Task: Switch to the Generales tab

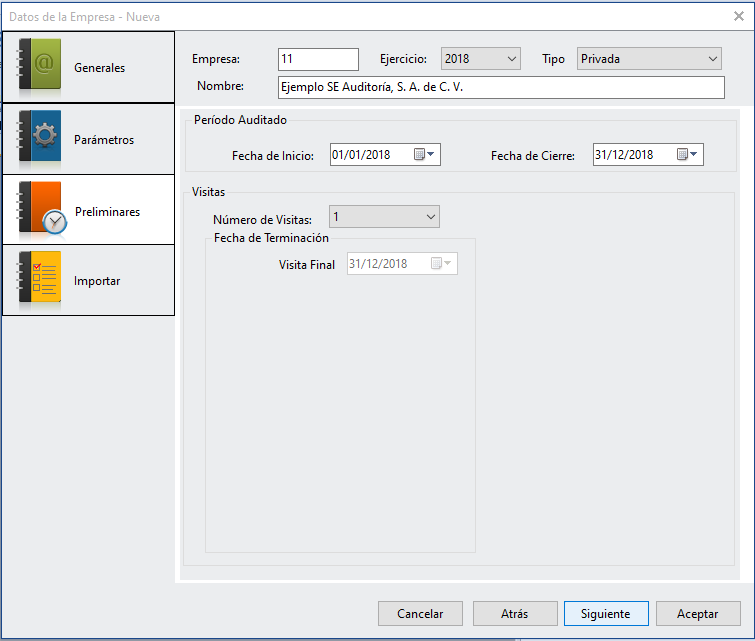Action: click(x=99, y=68)
